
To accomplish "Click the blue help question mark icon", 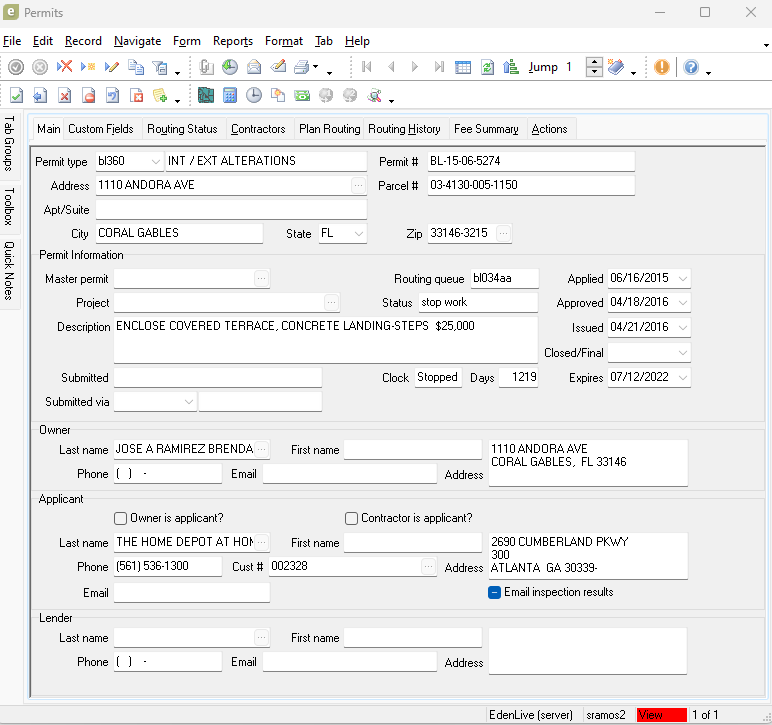I will (x=691, y=67).
